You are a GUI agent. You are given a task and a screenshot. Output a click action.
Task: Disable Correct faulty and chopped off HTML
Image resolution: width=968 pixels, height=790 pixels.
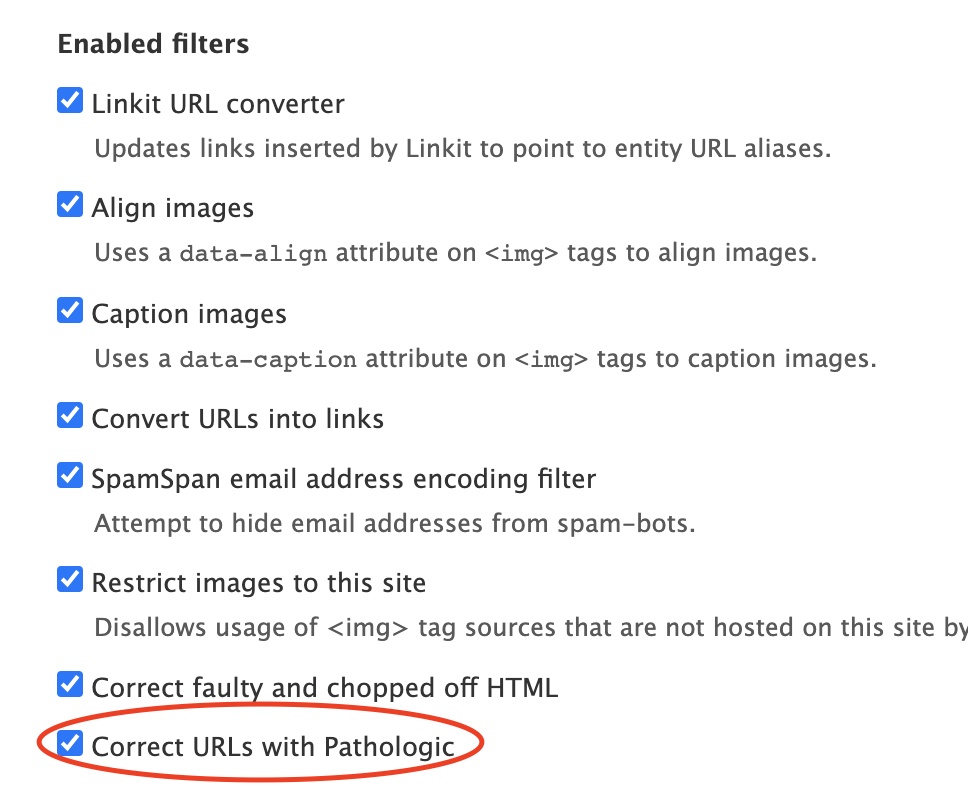tap(69, 684)
